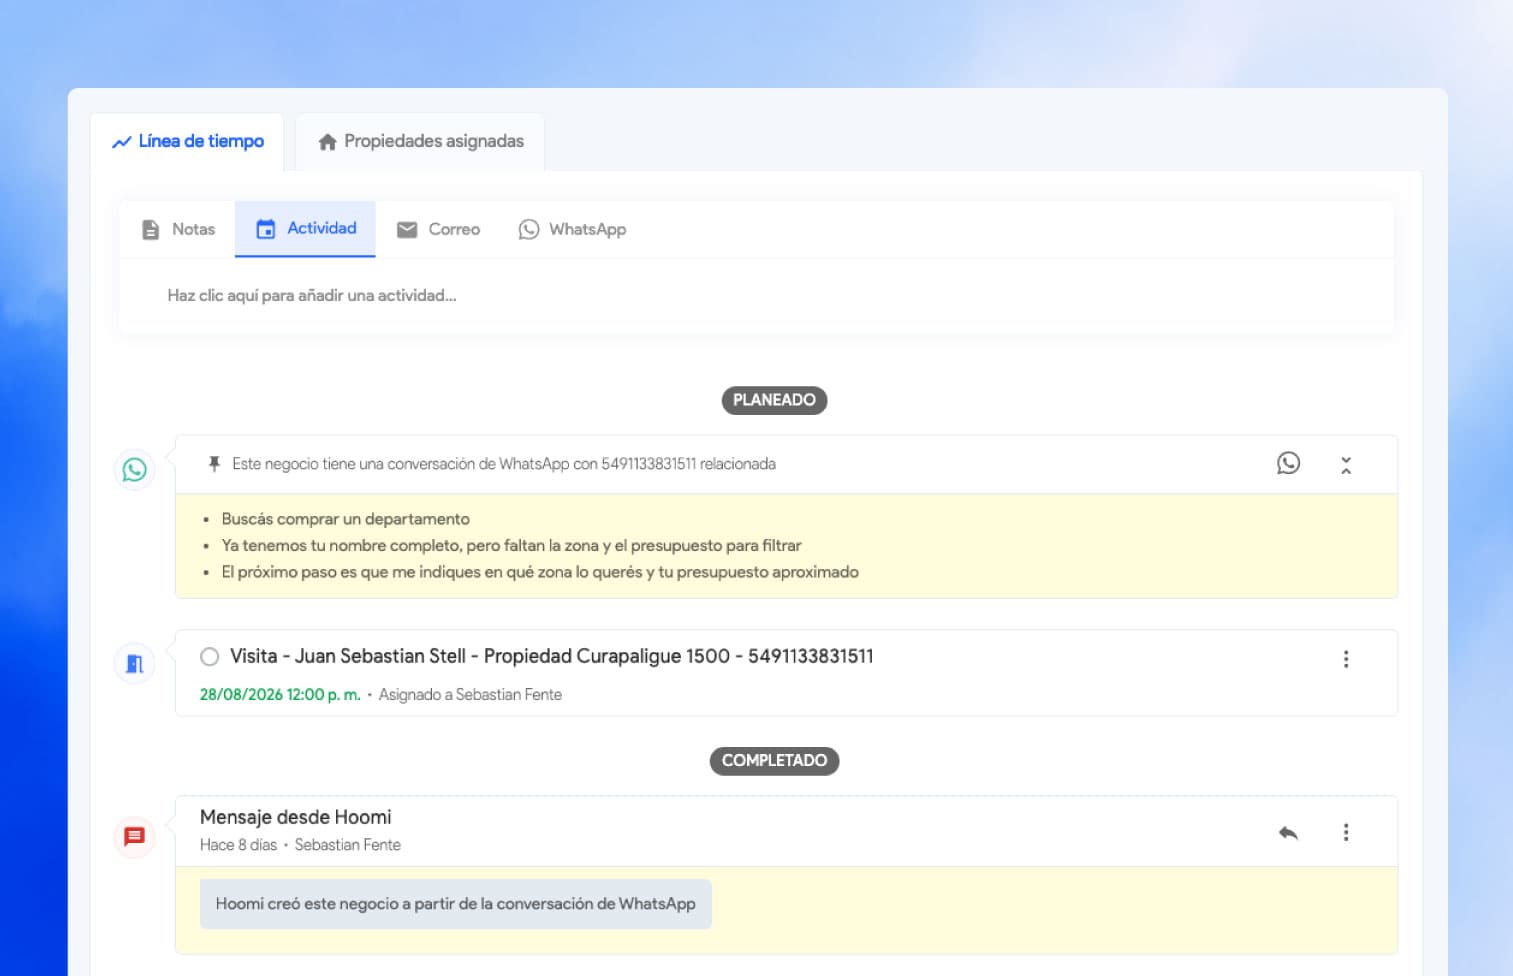Screen dimensions: 1513x976
Task: Click the line starting 'Ya tenemos tu nombre completo'
Action: [x=511, y=545]
